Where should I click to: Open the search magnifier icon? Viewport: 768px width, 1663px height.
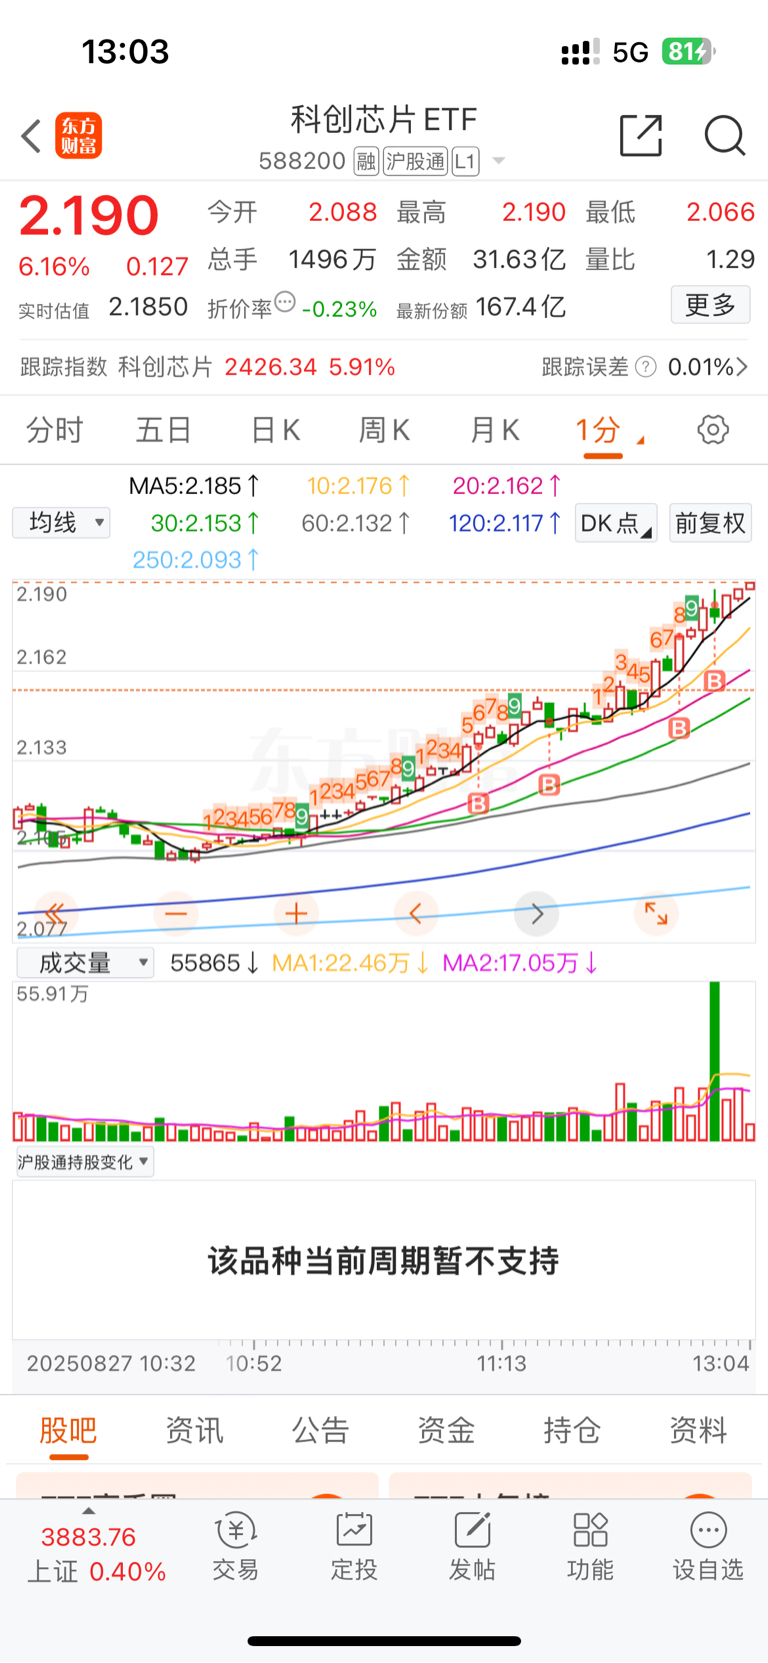coord(724,135)
